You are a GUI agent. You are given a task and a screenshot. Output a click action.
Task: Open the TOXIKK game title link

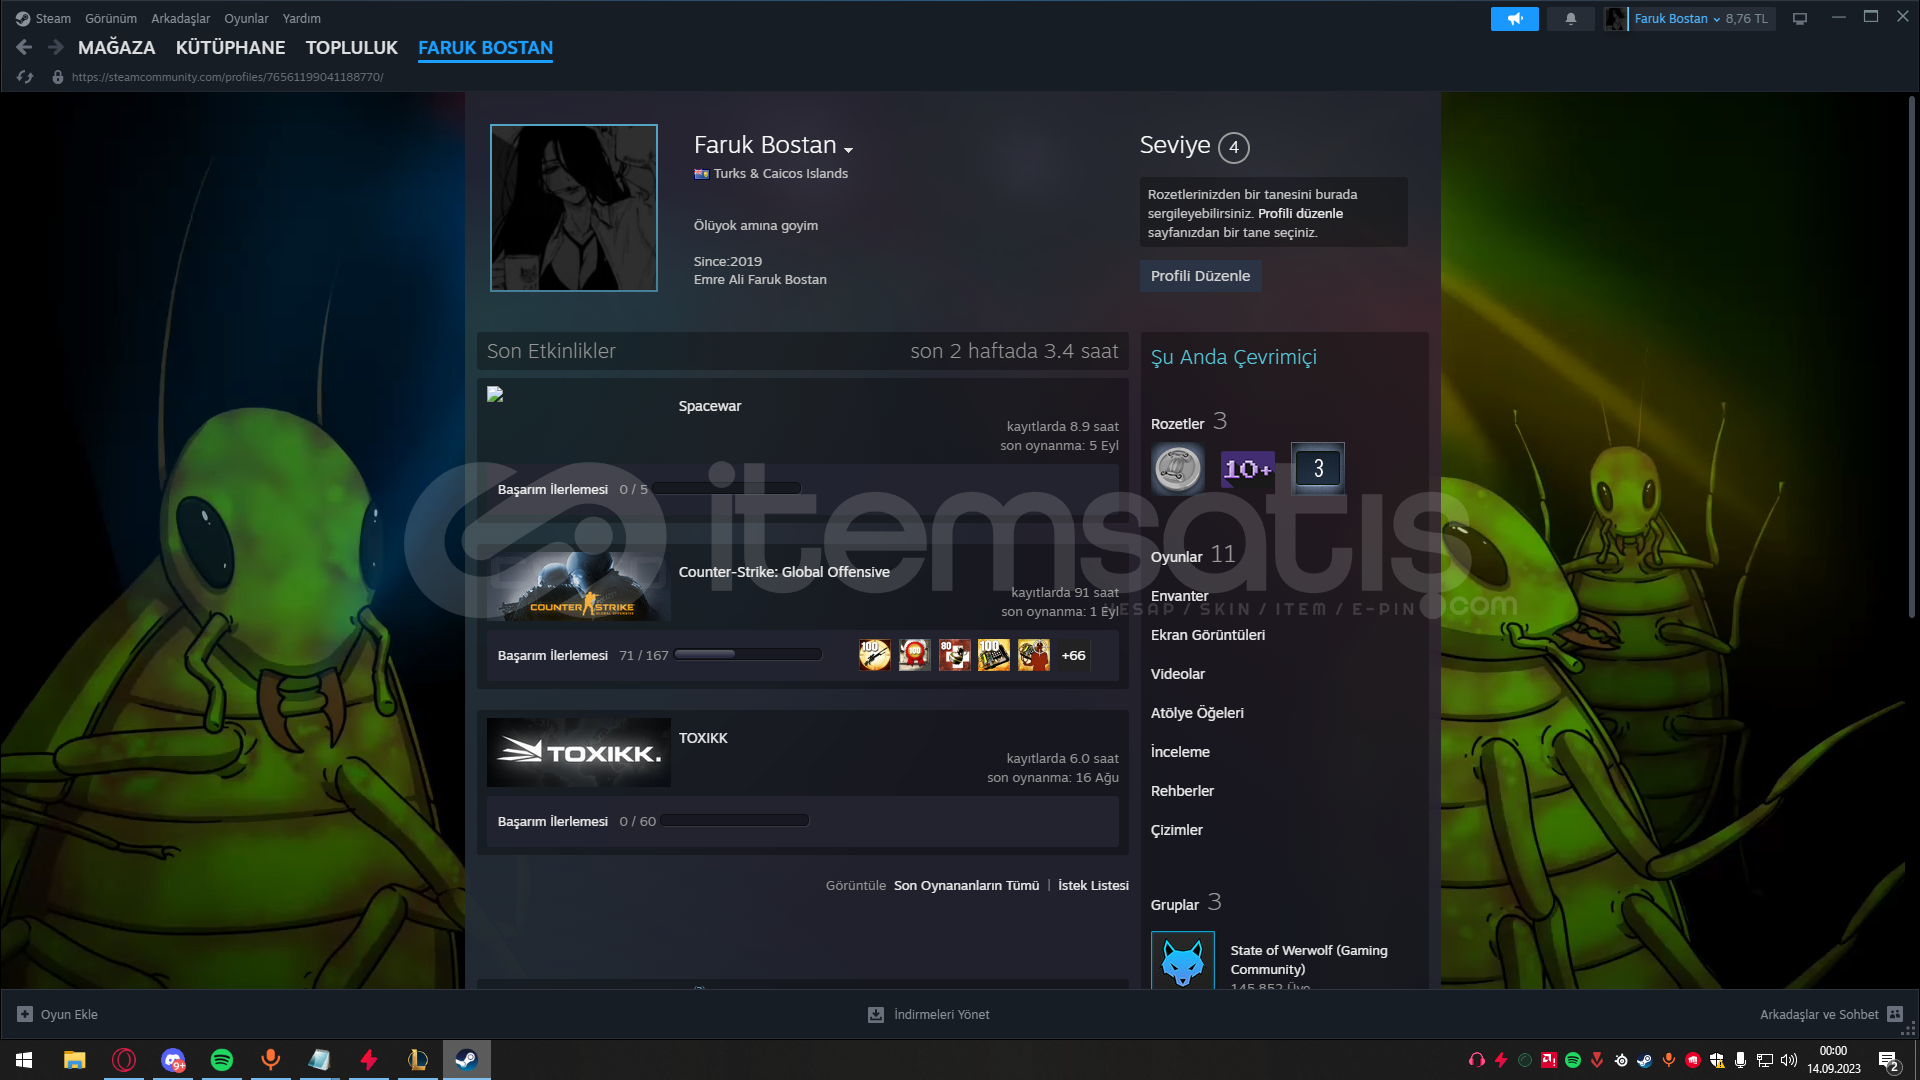pos(703,738)
